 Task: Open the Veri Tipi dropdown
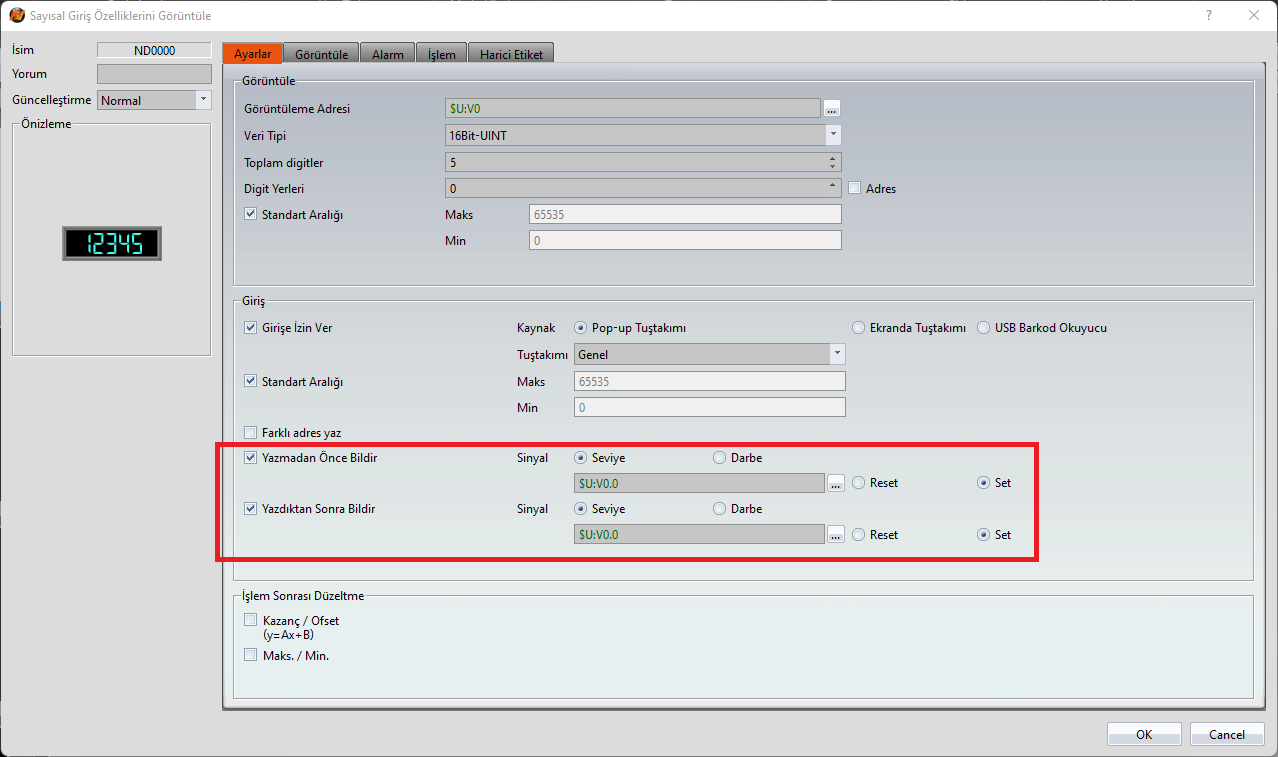(x=832, y=135)
